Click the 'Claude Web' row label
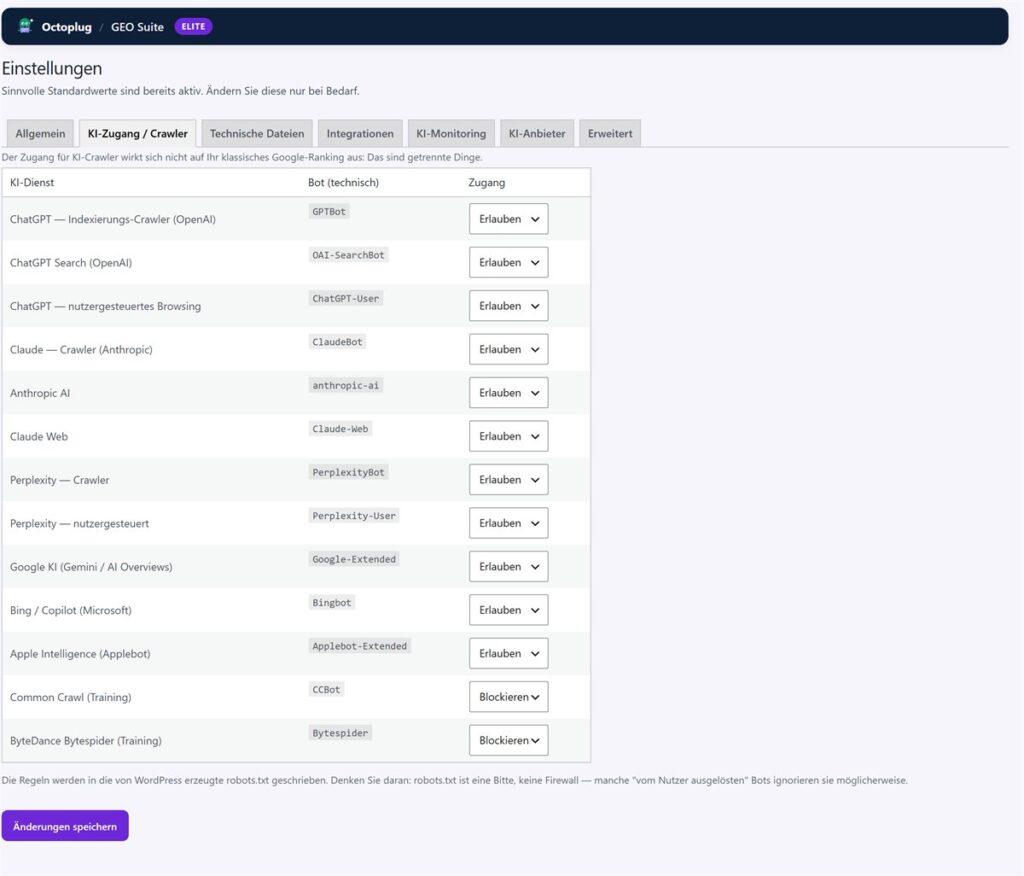This screenshot has height=876, width=1024. point(39,436)
